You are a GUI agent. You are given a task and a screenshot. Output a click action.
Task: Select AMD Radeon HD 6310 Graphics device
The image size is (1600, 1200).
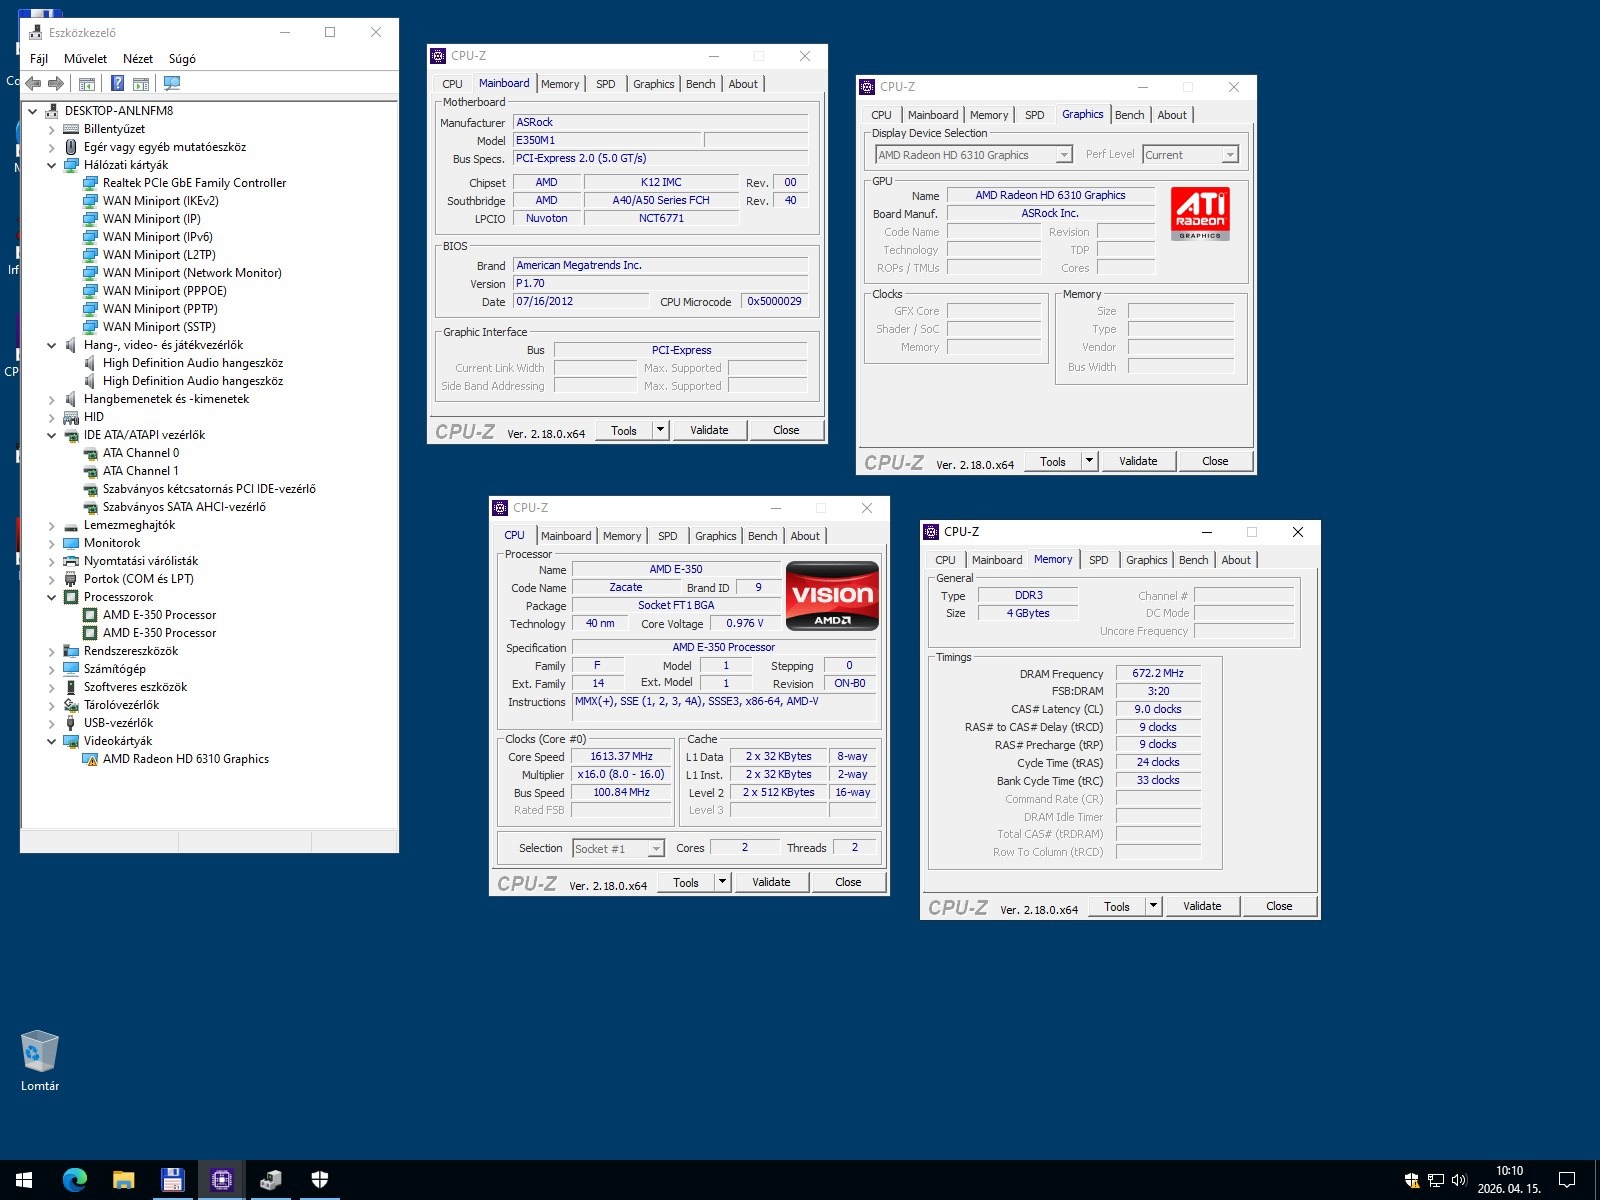pos(185,759)
